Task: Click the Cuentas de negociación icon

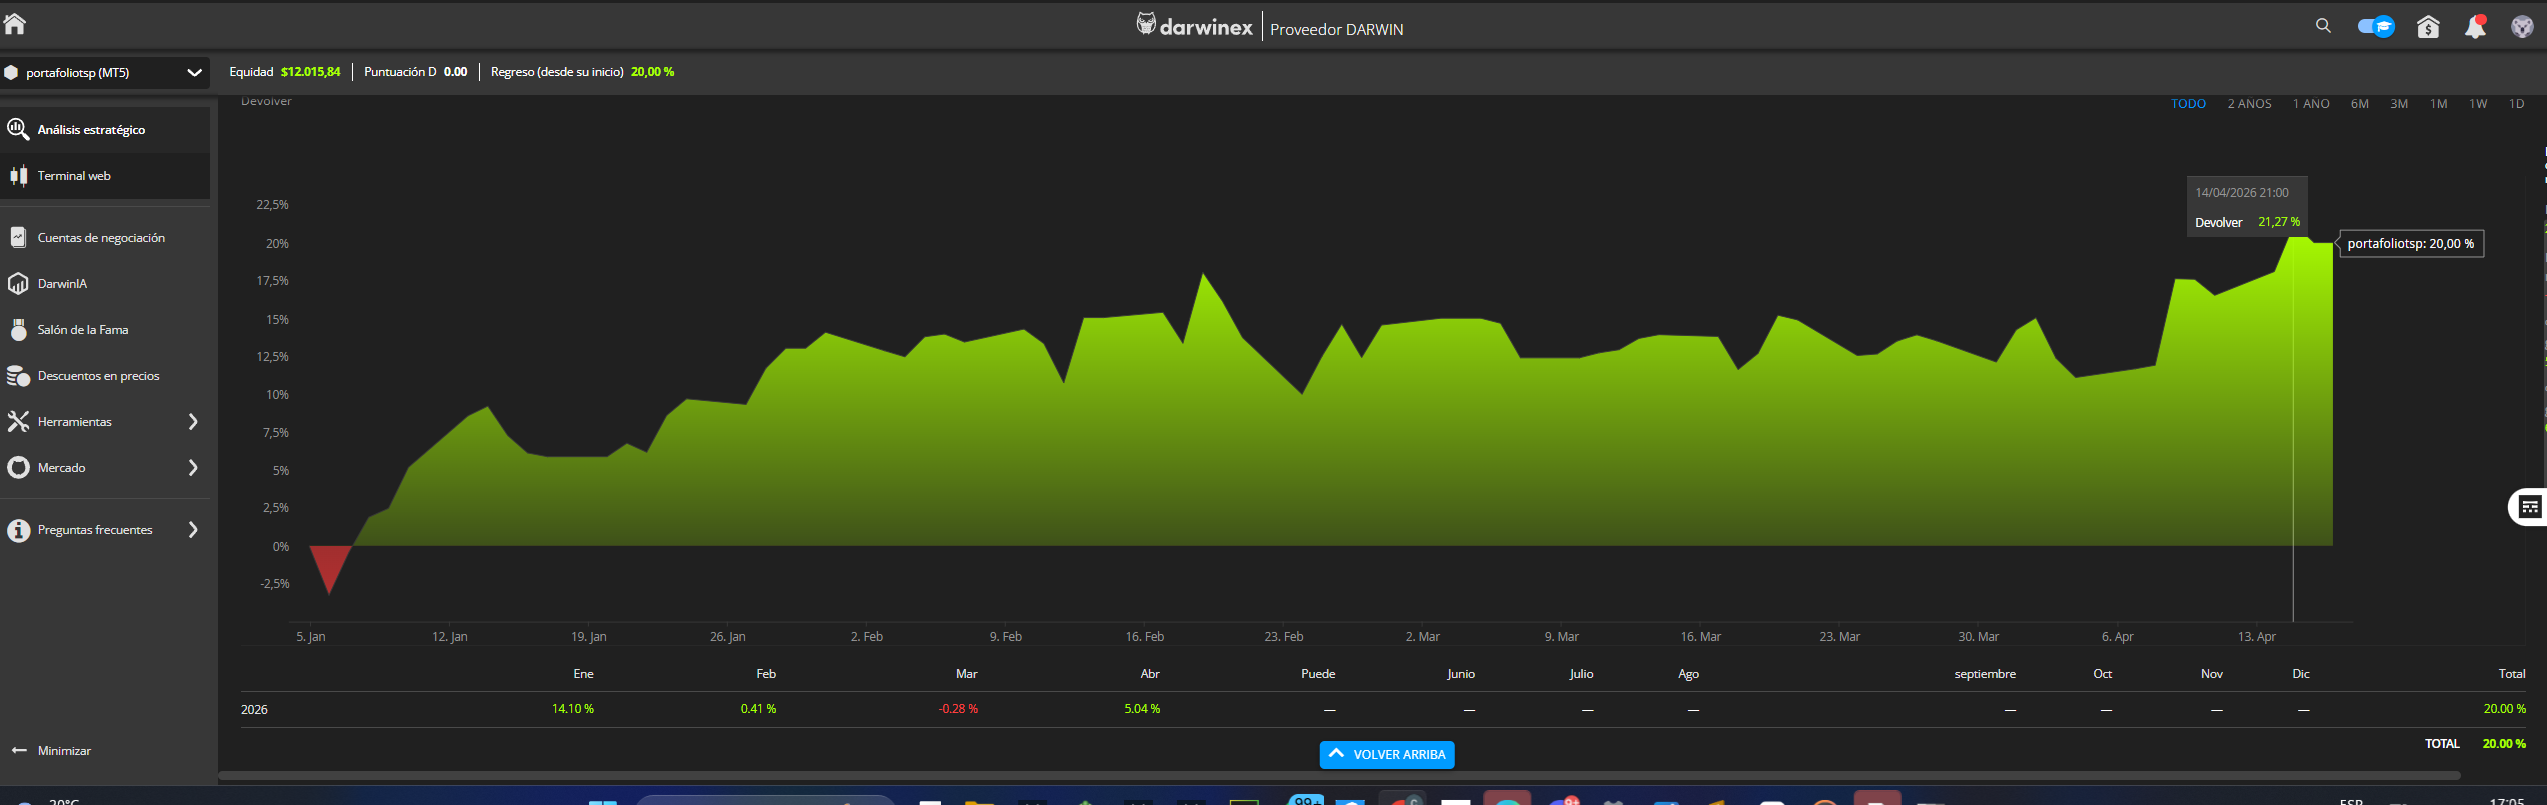Action: pyautogui.click(x=18, y=237)
